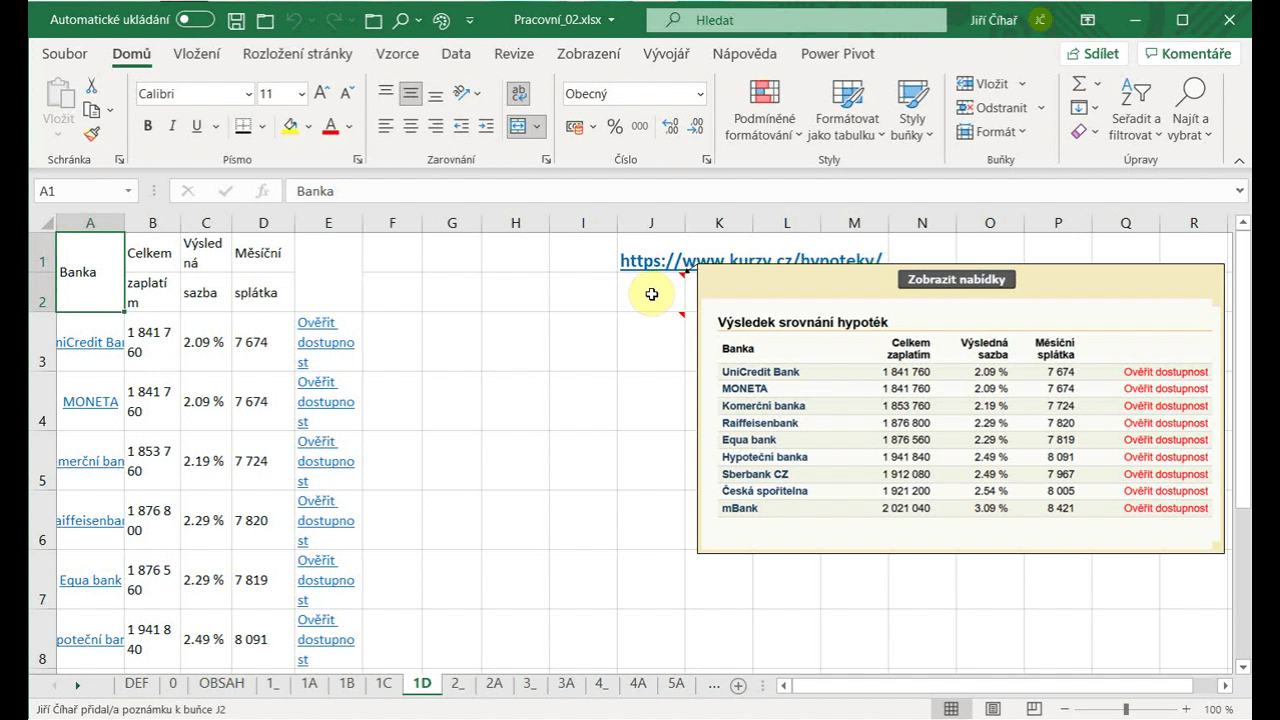
Task: Open Formátovat jako tabulku gallery
Action: [x=846, y=111]
